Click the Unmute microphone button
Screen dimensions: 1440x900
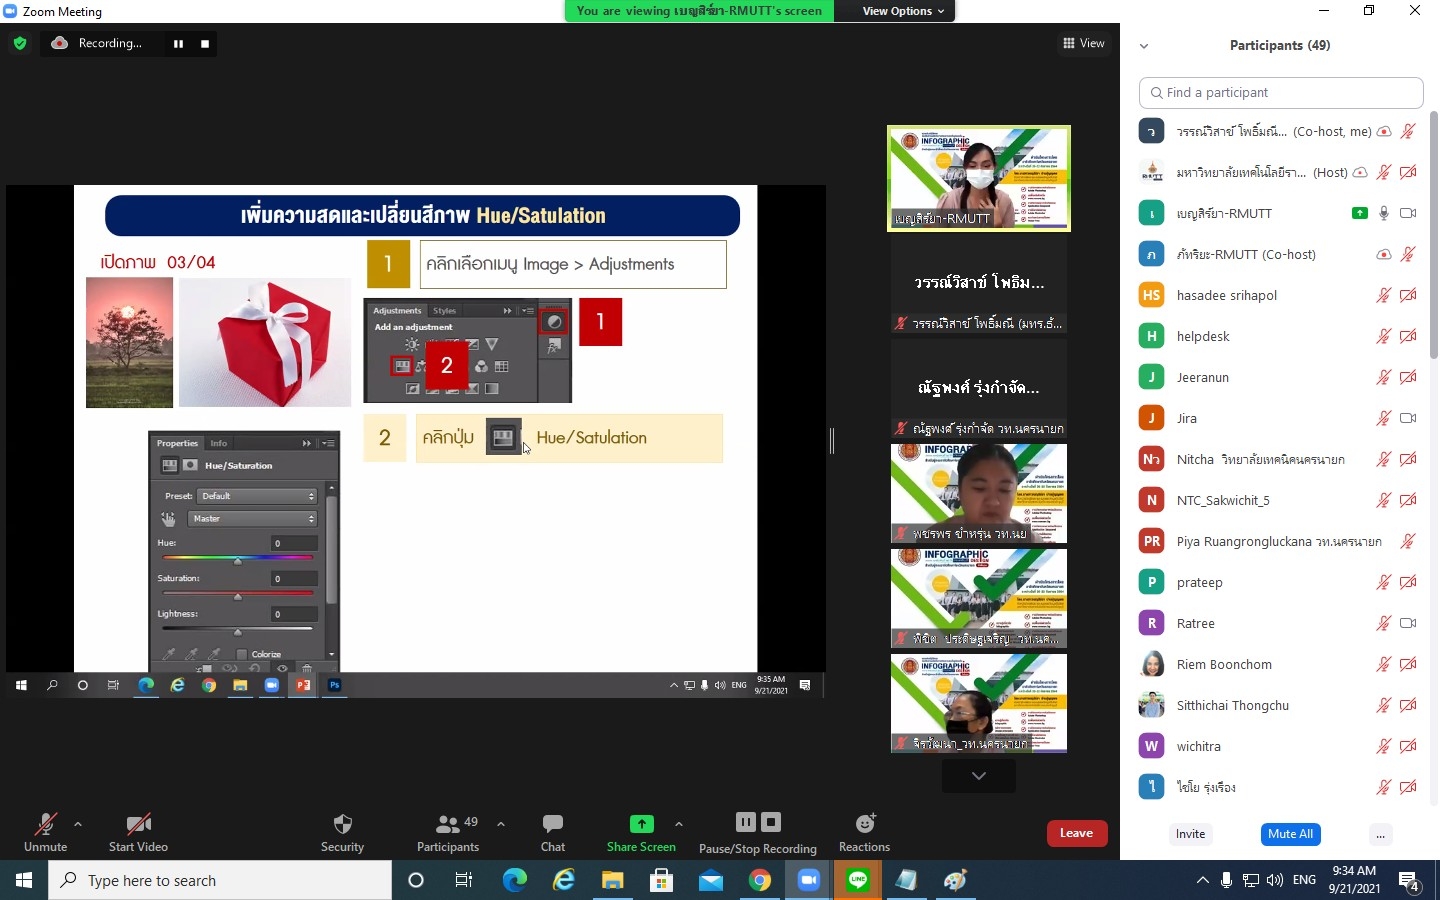[45, 832]
